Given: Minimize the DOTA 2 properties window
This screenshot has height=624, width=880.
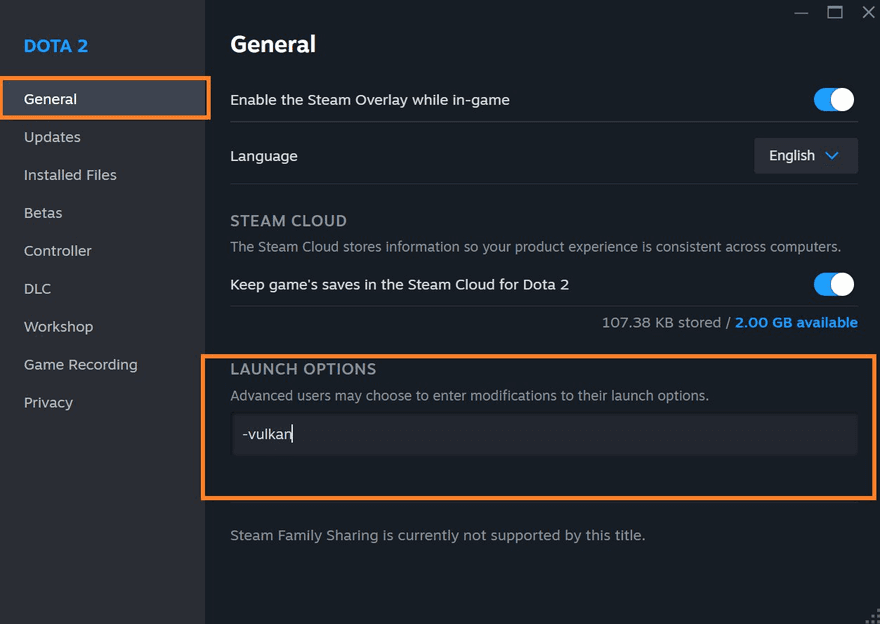Looking at the screenshot, I should click(x=801, y=12).
